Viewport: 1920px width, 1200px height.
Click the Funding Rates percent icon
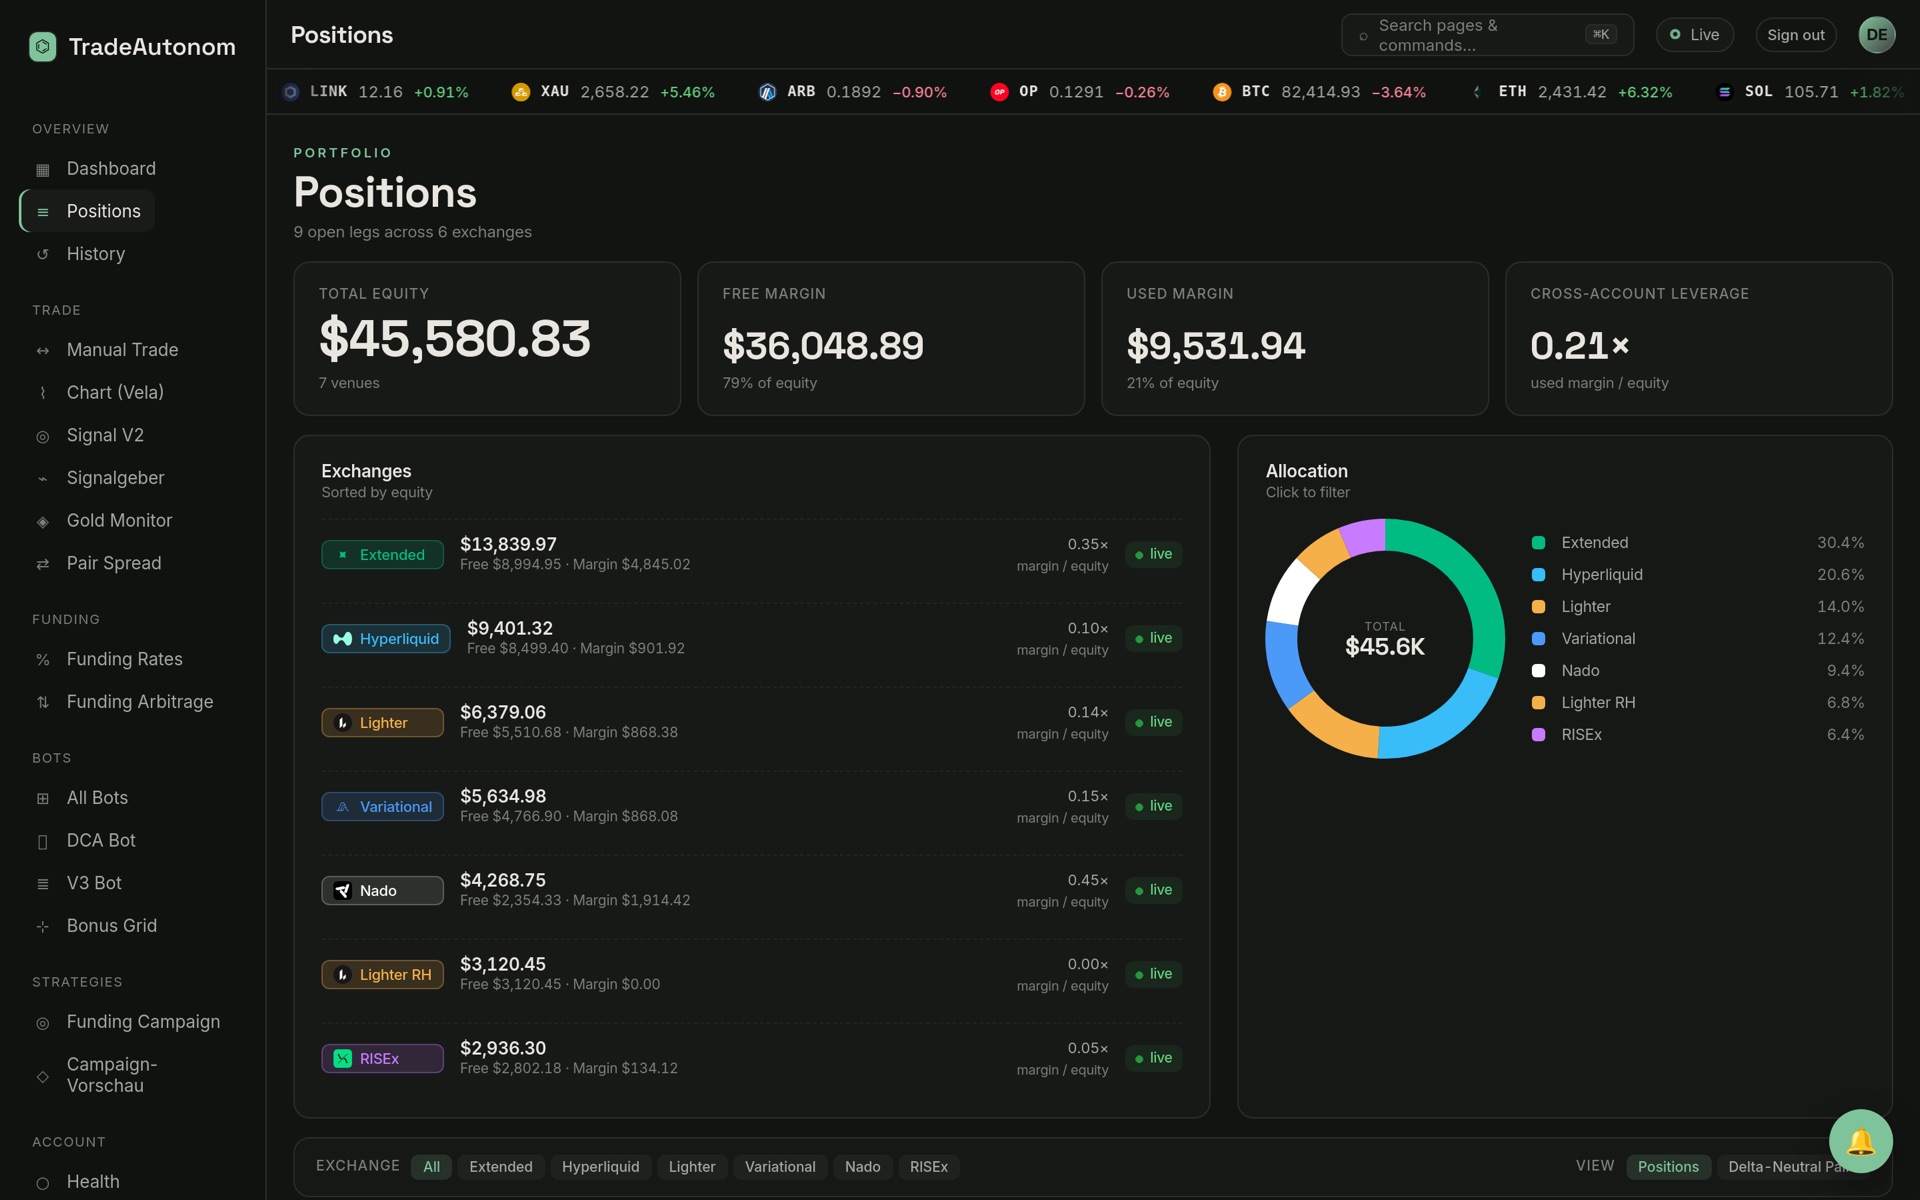pos(42,660)
